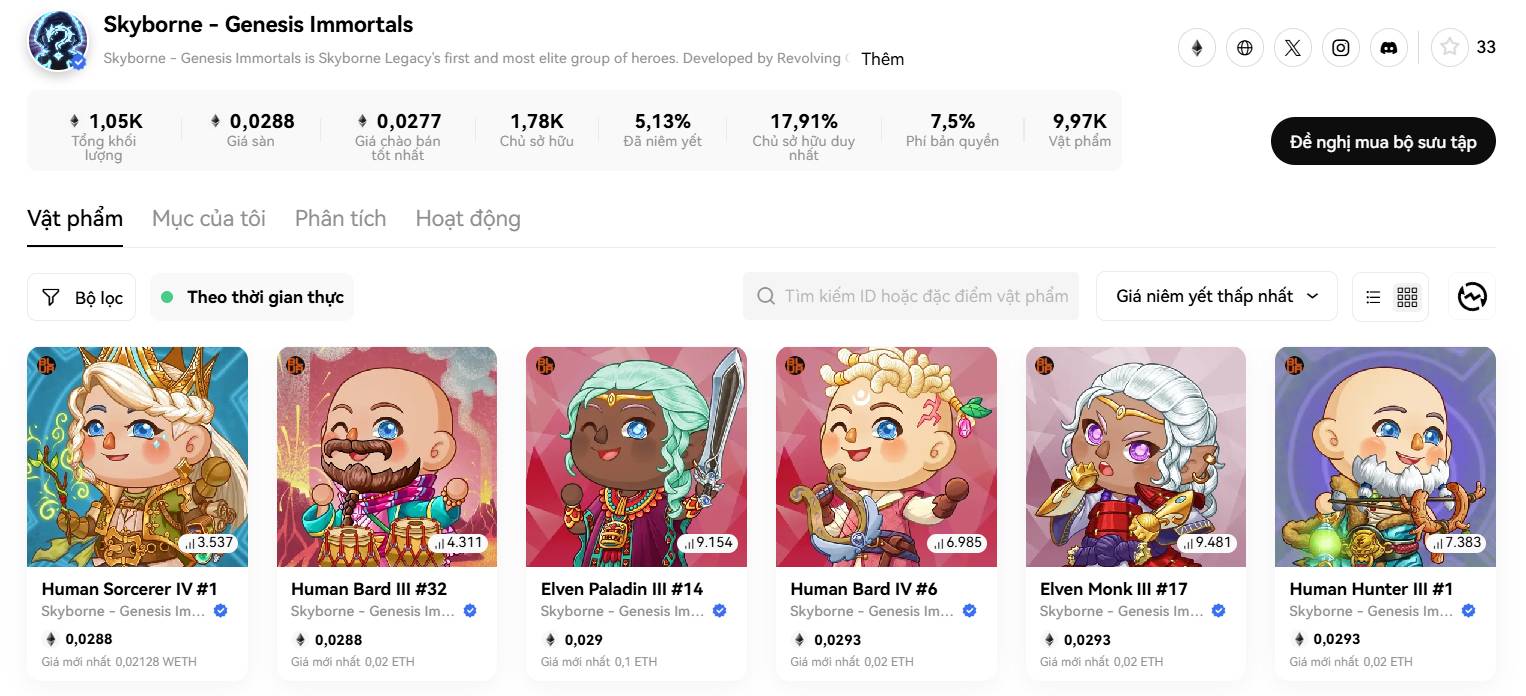Switch to list view layout

coord(1373,297)
